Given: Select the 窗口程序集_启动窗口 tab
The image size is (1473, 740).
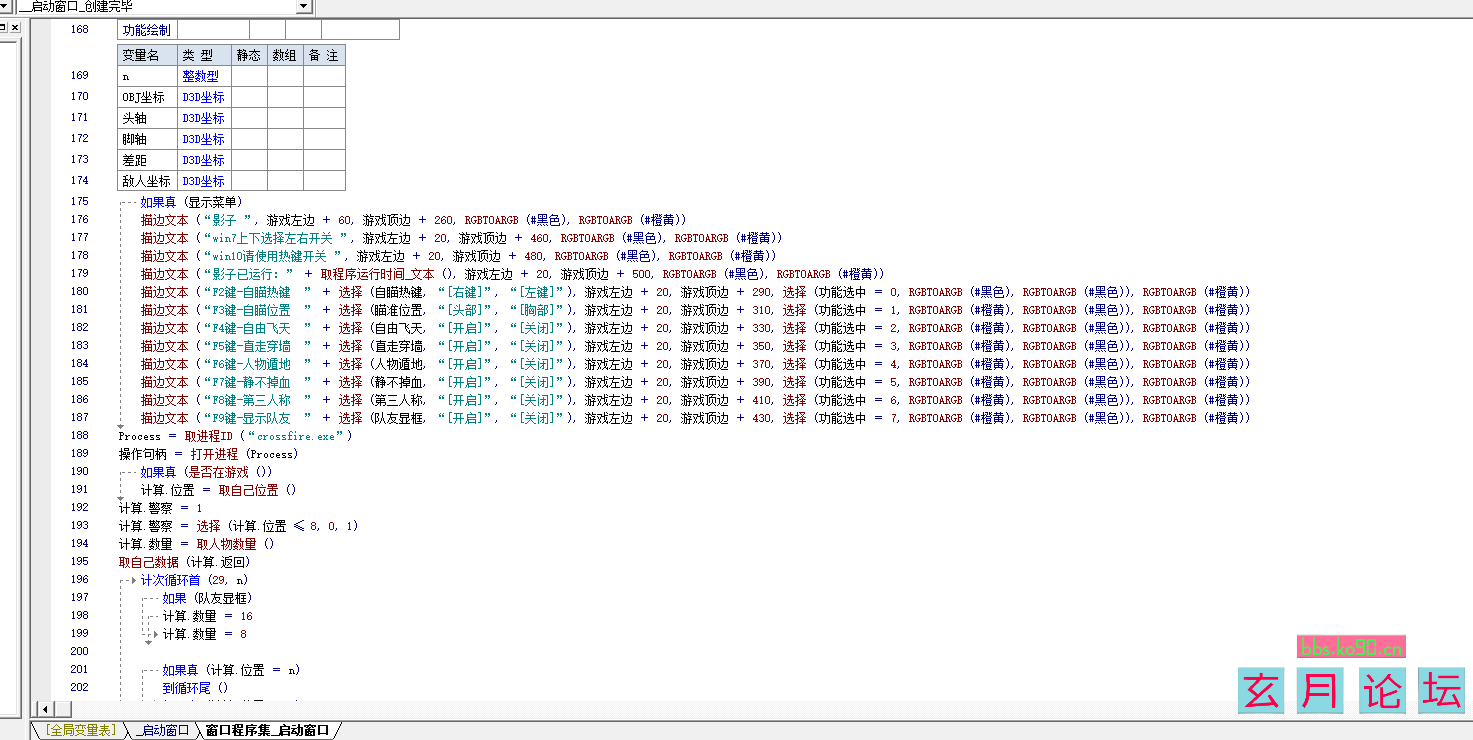Looking at the screenshot, I should pos(267,730).
